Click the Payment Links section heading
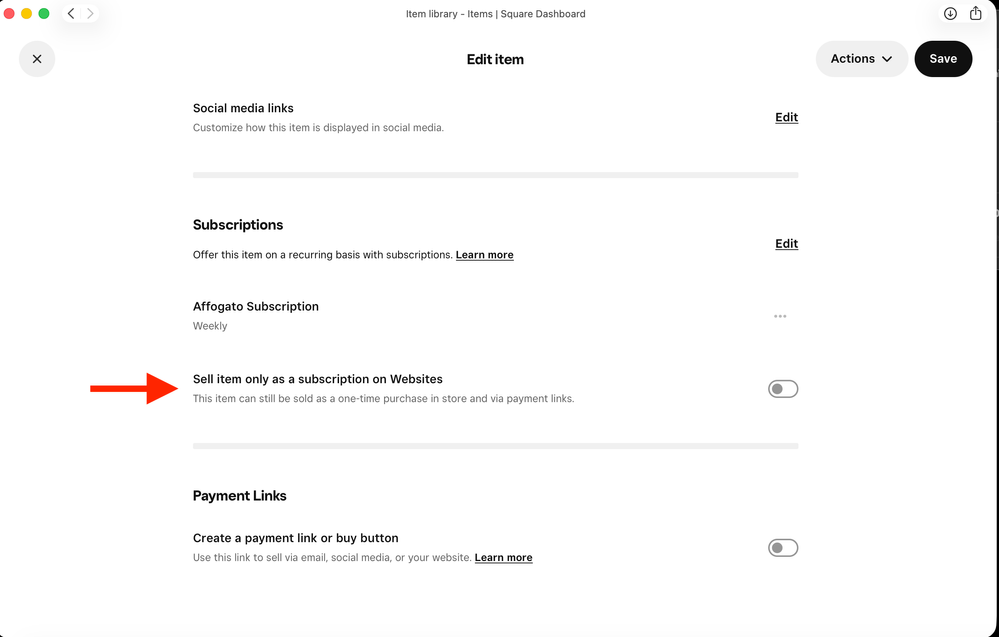The height and width of the screenshot is (637, 999). coord(240,495)
